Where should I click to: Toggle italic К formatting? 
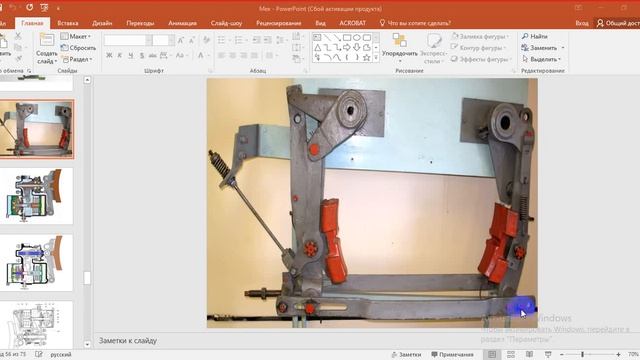(120, 55)
